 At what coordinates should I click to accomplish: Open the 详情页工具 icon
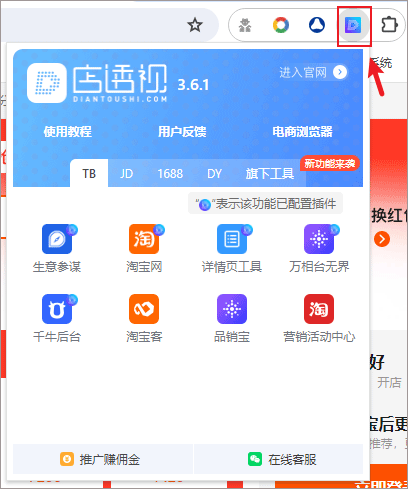pos(232,239)
